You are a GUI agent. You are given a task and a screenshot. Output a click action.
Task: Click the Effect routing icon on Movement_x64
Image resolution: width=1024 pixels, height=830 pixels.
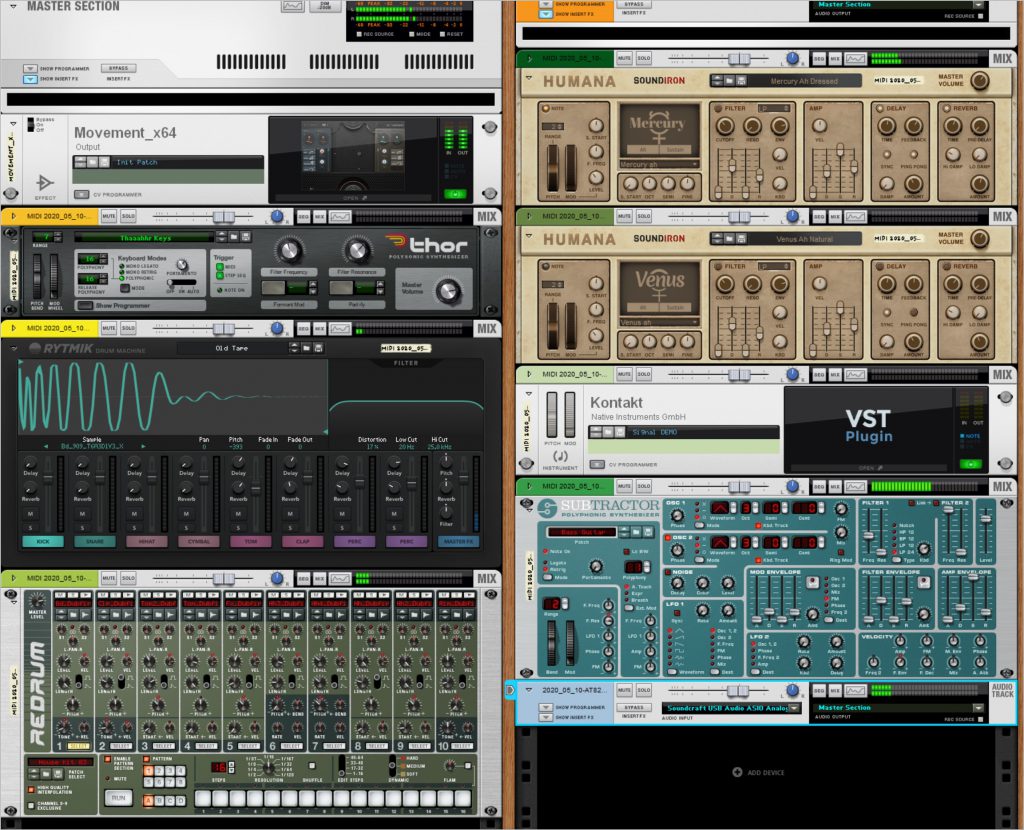44,184
